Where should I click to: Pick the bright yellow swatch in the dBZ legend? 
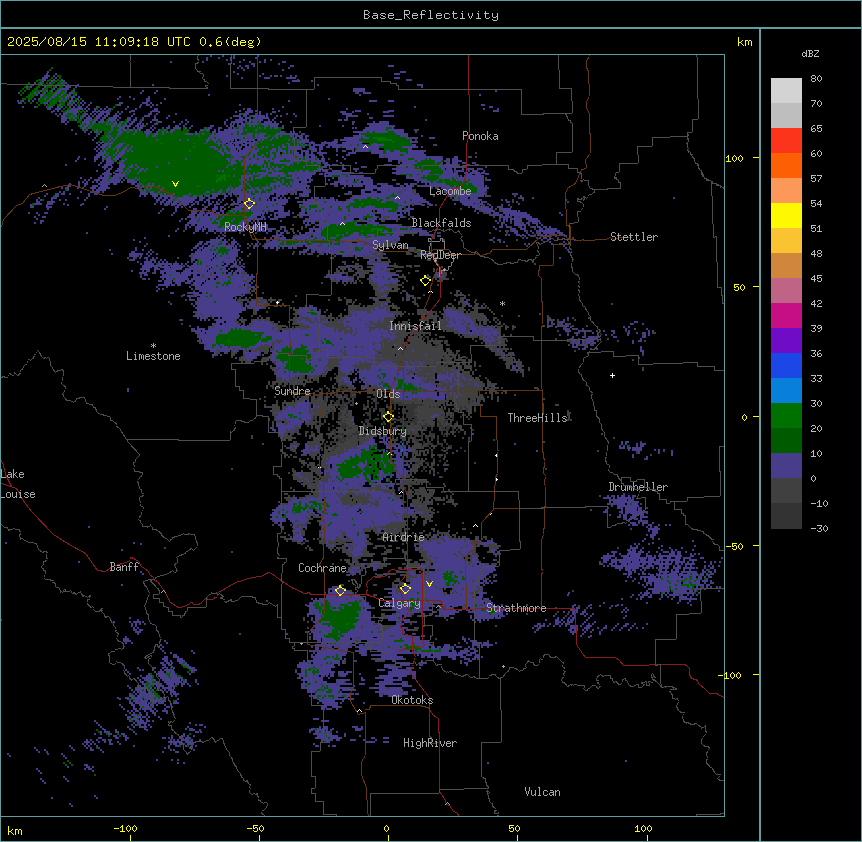coord(786,215)
